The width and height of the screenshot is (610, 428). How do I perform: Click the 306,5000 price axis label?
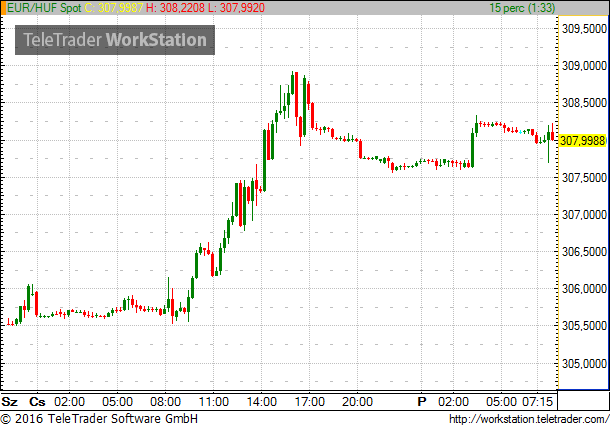584,252
